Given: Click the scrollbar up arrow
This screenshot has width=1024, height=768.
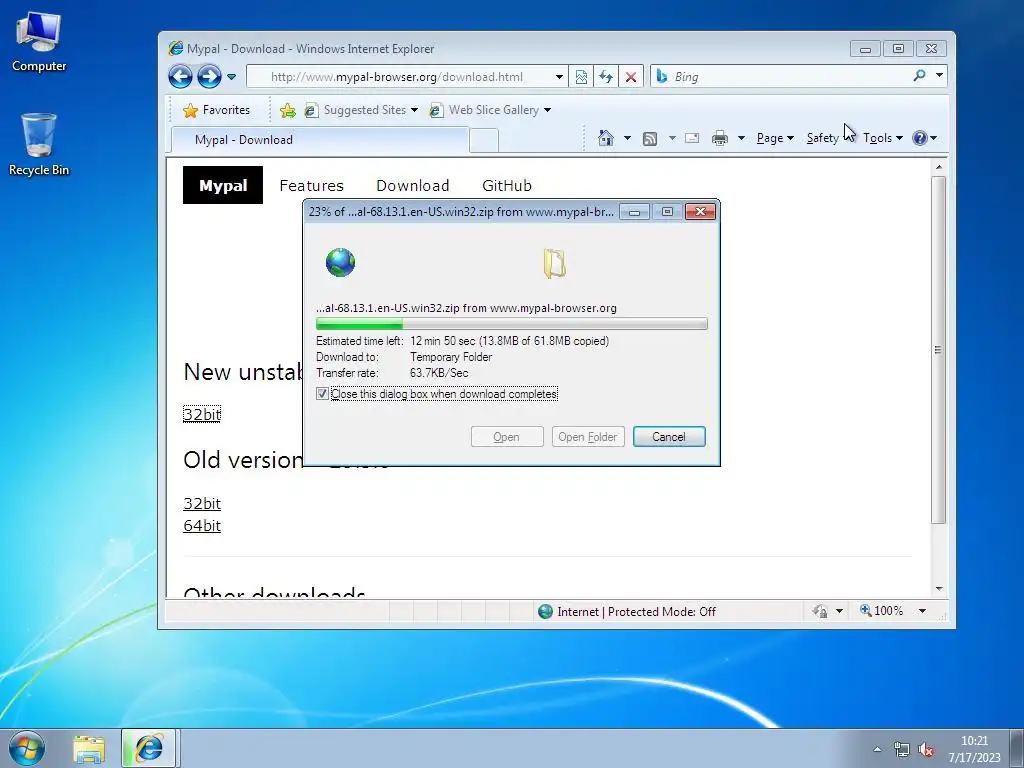Looking at the screenshot, I should [x=938, y=167].
